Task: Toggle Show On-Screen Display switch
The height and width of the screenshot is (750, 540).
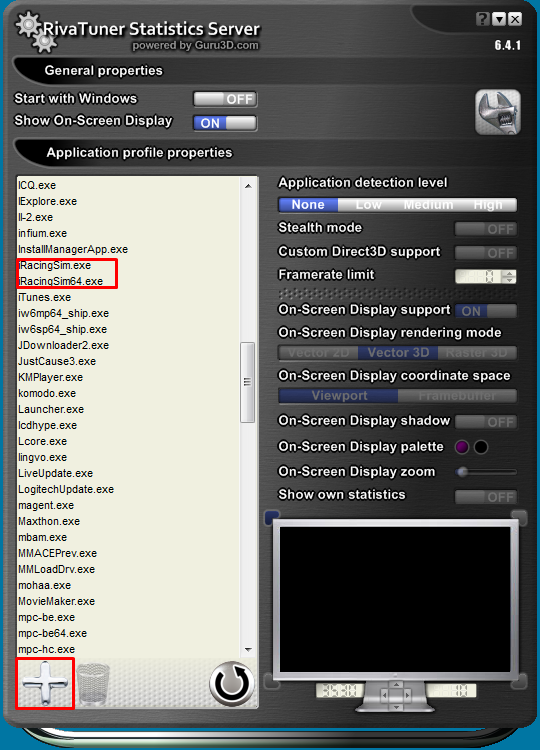Action: (225, 123)
